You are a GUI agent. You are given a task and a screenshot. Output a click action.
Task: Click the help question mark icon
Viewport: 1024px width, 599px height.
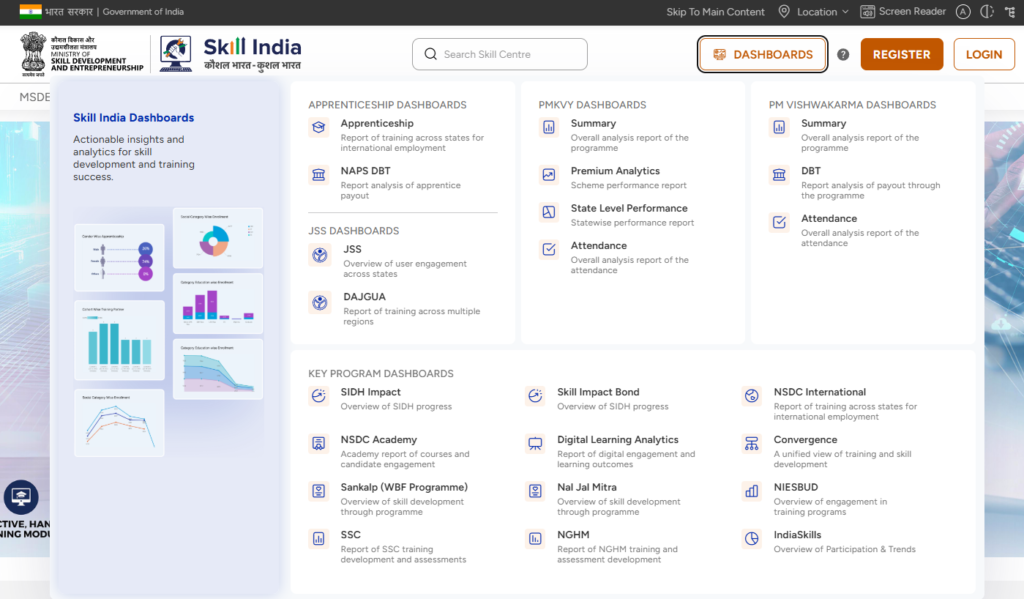(843, 55)
